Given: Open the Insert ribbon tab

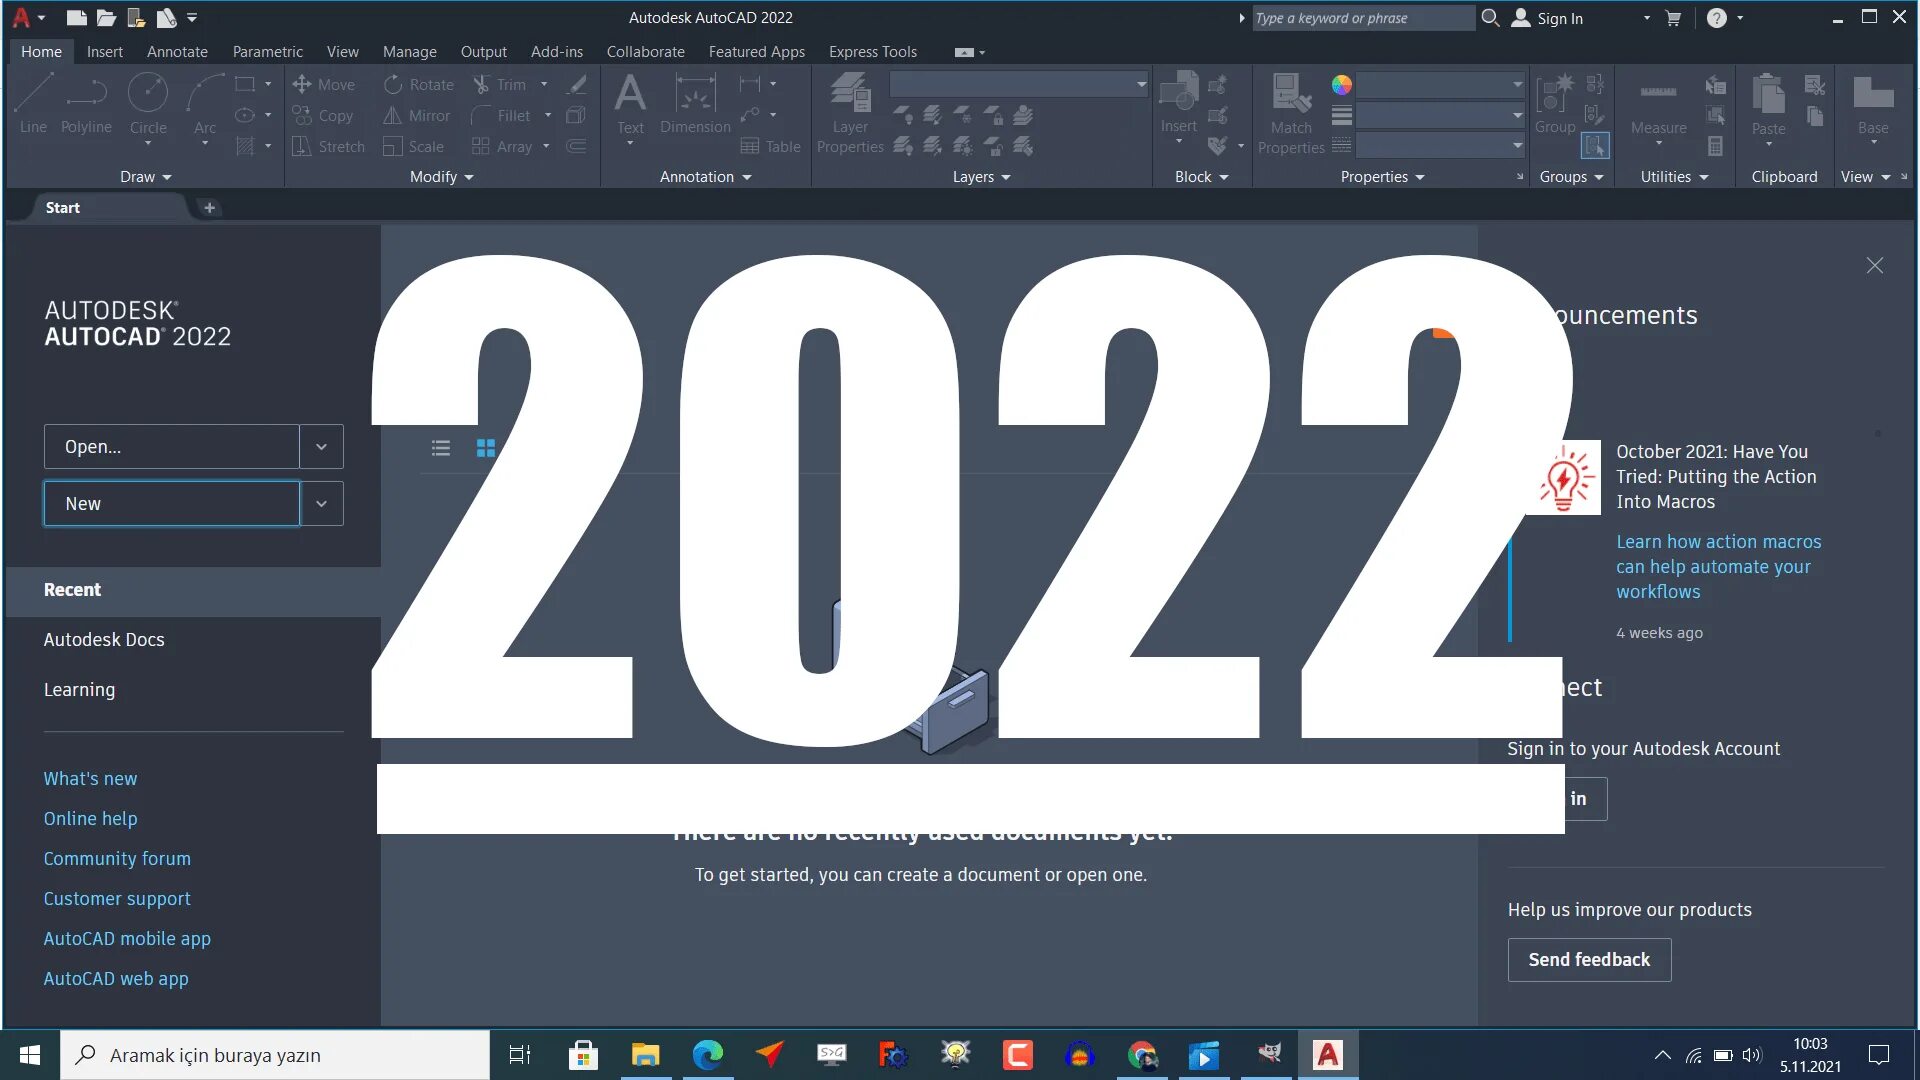Looking at the screenshot, I should [x=105, y=52].
